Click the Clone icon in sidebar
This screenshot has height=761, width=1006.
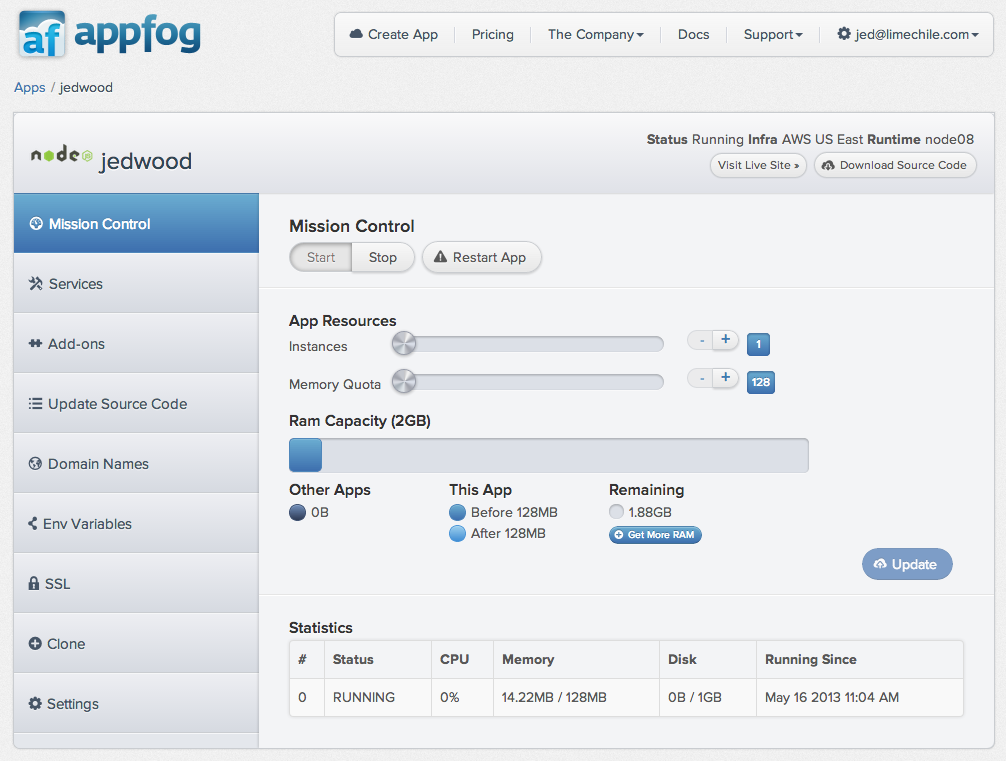[x=34, y=643]
